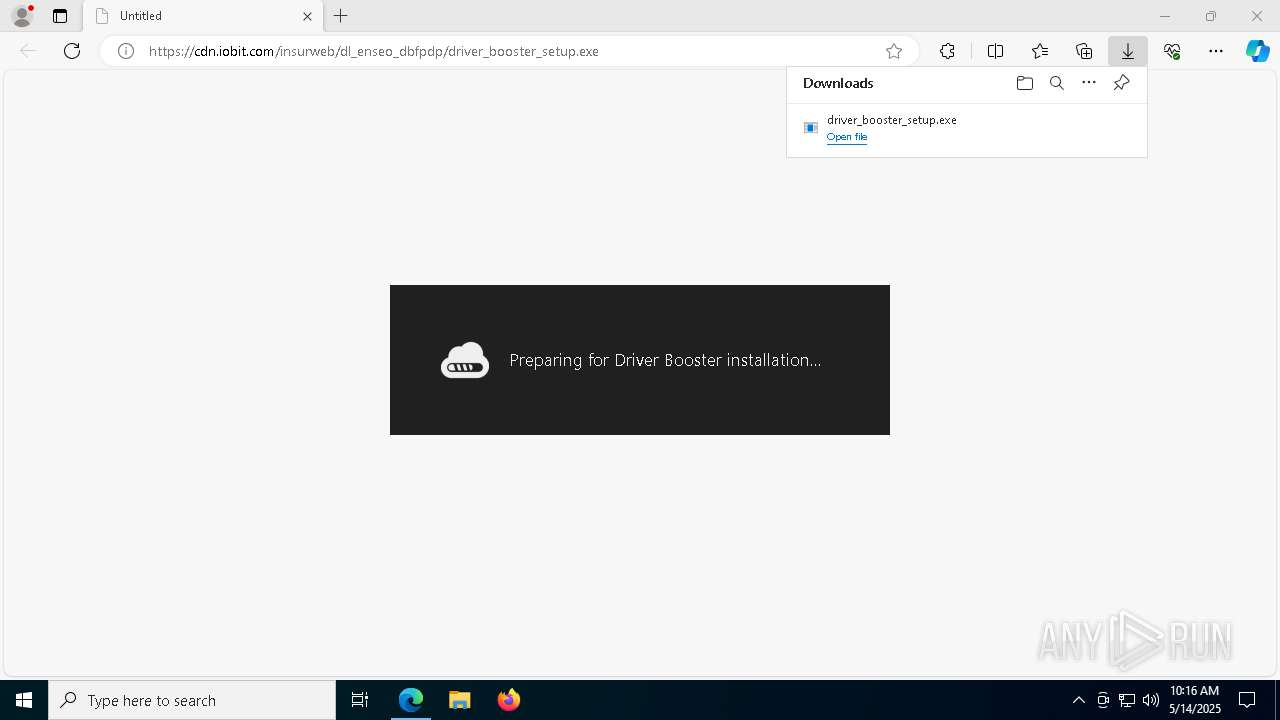Show hidden system tray icons

pos(1078,700)
